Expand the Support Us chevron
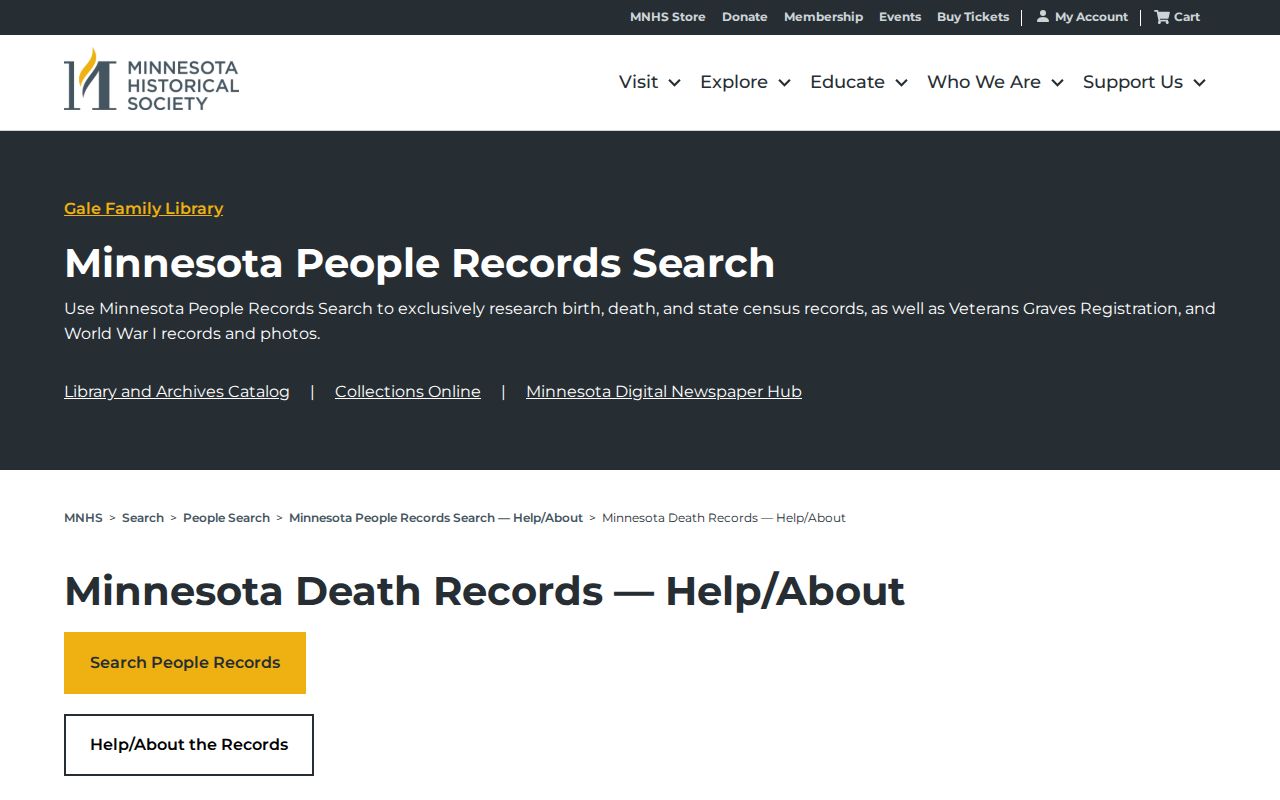This screenshot has width=1280, height=800. (x=1200, y=83)
